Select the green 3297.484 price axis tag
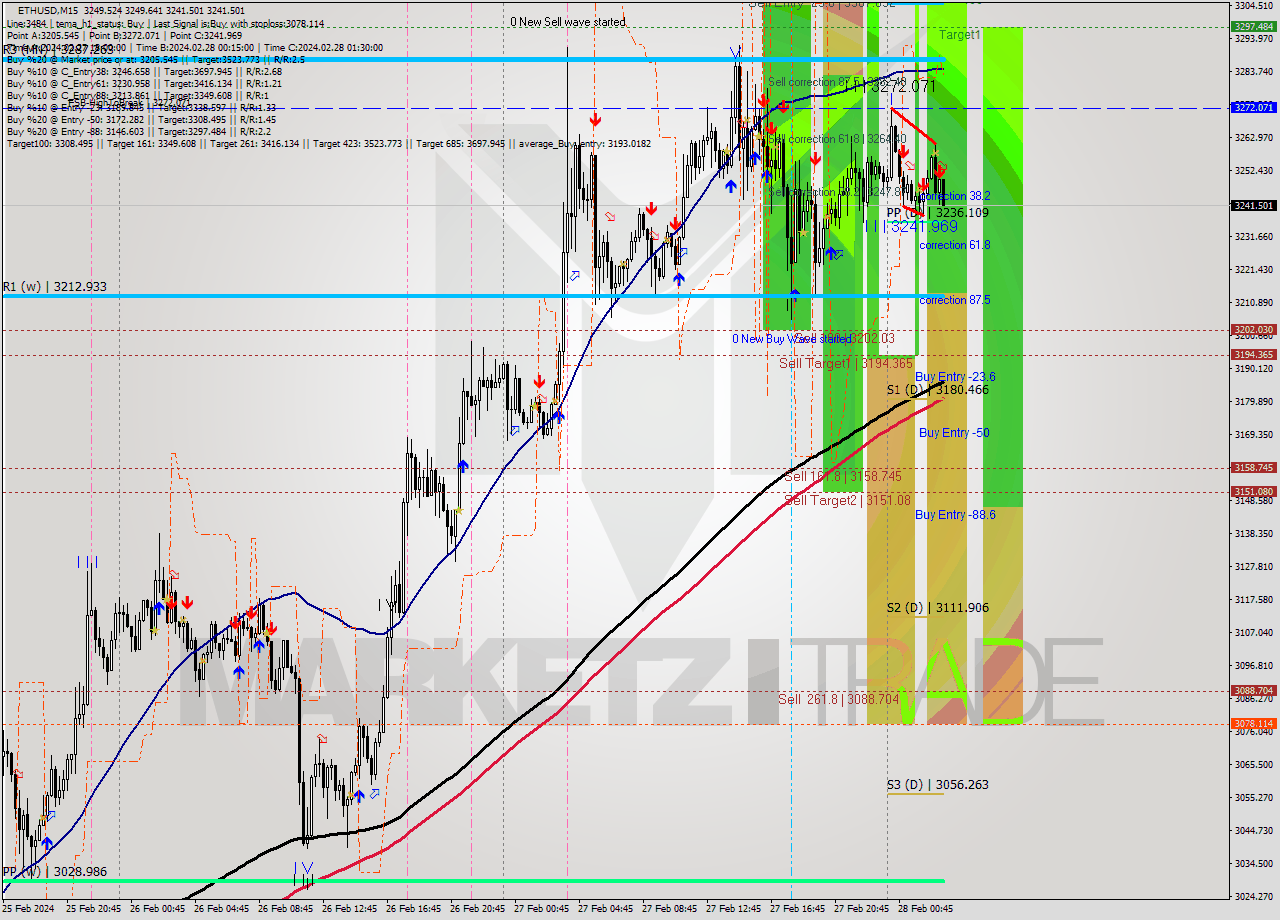The width and height of the screenshot is (1280, 920). coord(1254,27)
